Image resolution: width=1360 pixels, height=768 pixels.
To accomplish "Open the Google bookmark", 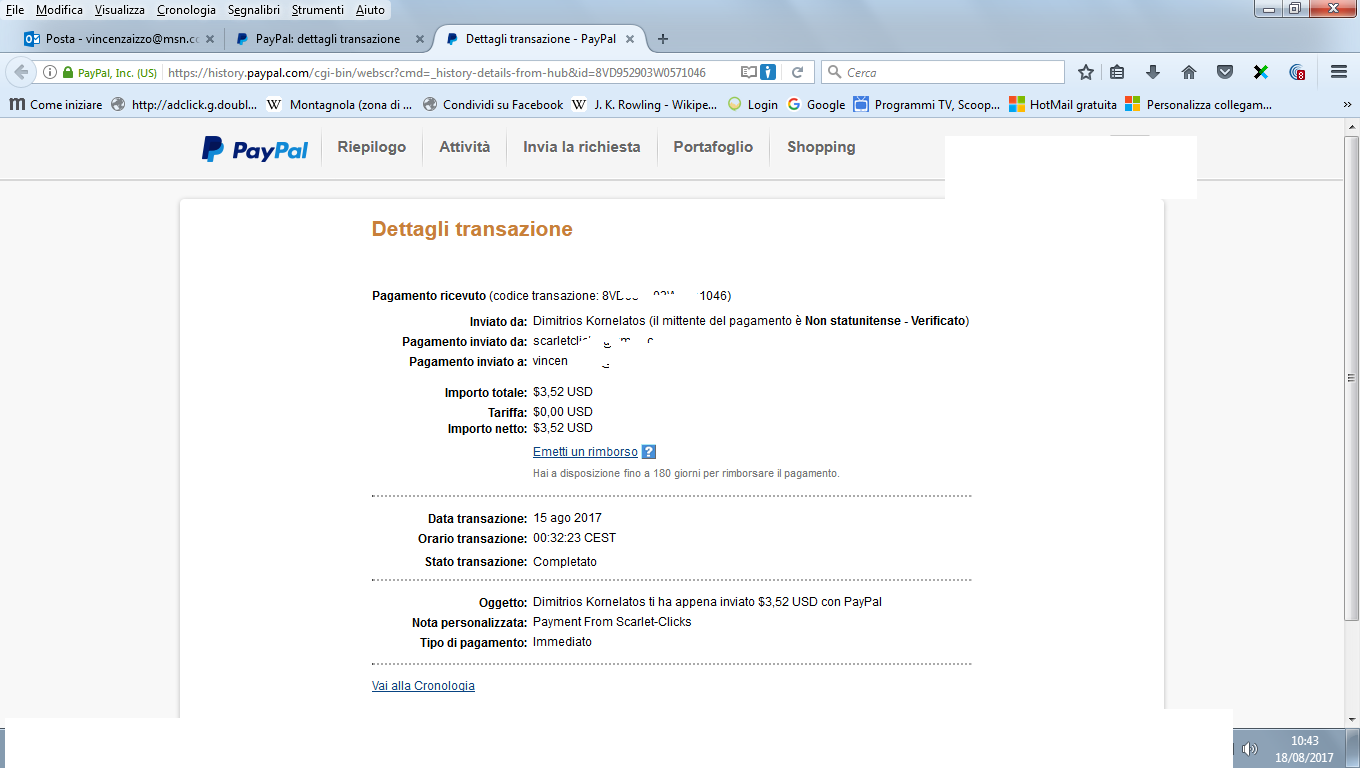I will 816,104.
